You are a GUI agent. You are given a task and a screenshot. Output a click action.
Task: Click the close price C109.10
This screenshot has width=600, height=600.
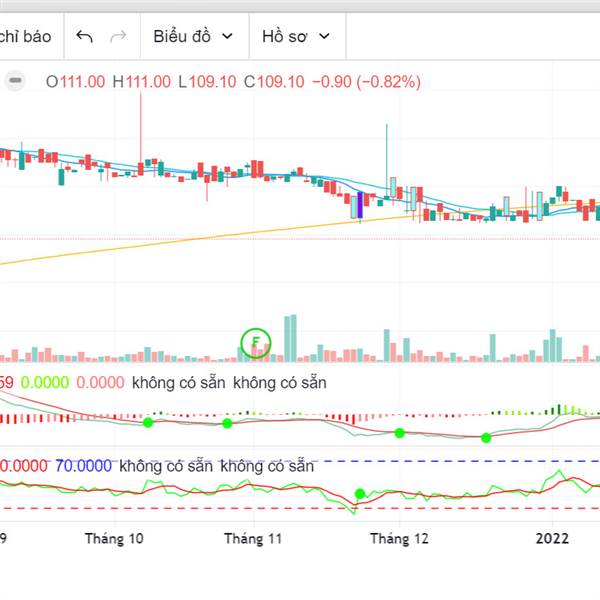pyautogui.click(x=274, y=82)
